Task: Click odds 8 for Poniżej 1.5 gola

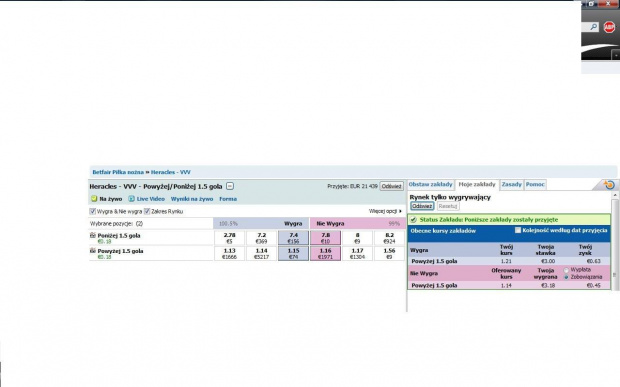Action: point(357,238)
